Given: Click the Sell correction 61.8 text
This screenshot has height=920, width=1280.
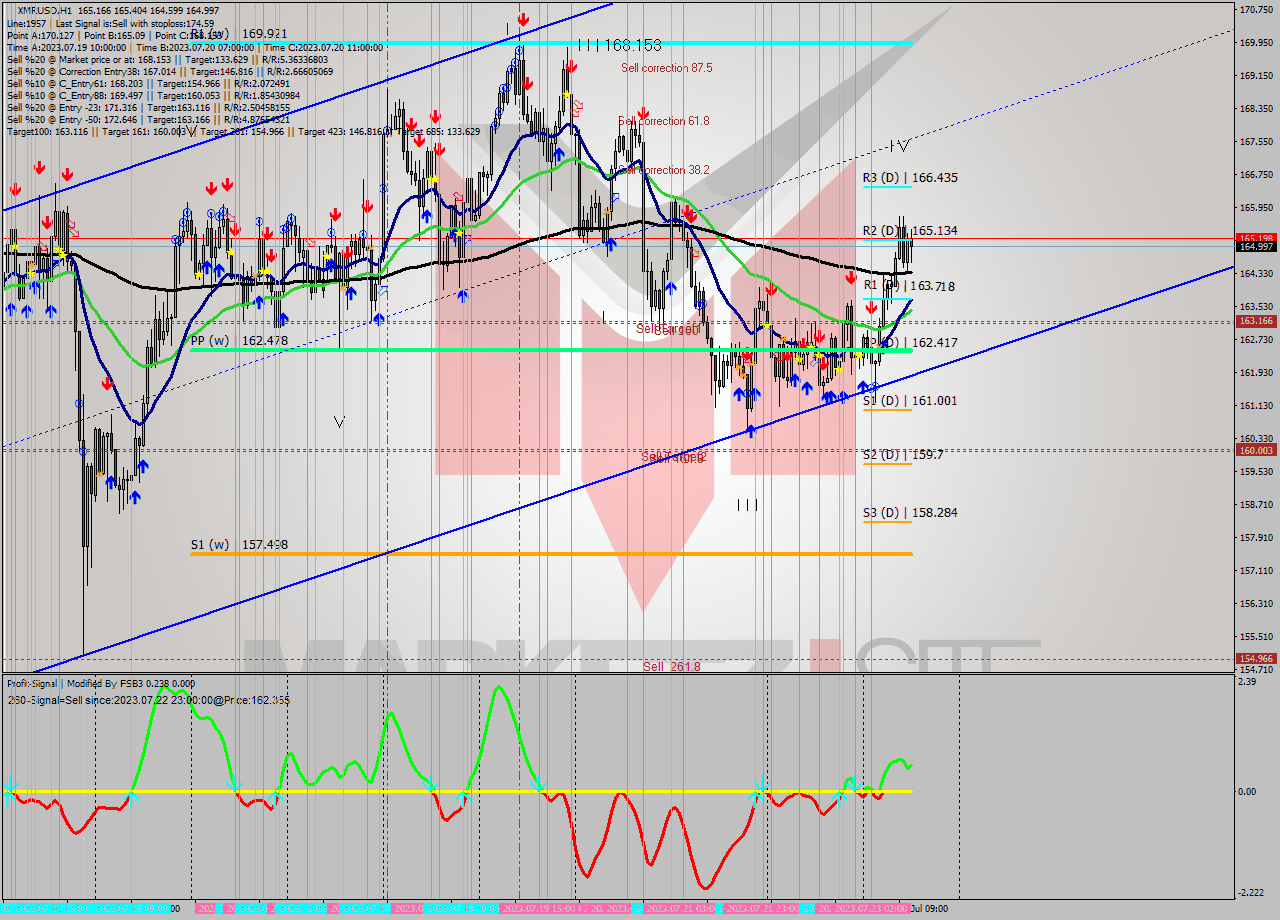Looking at the screenshot, I should click(x=664, y=121).
